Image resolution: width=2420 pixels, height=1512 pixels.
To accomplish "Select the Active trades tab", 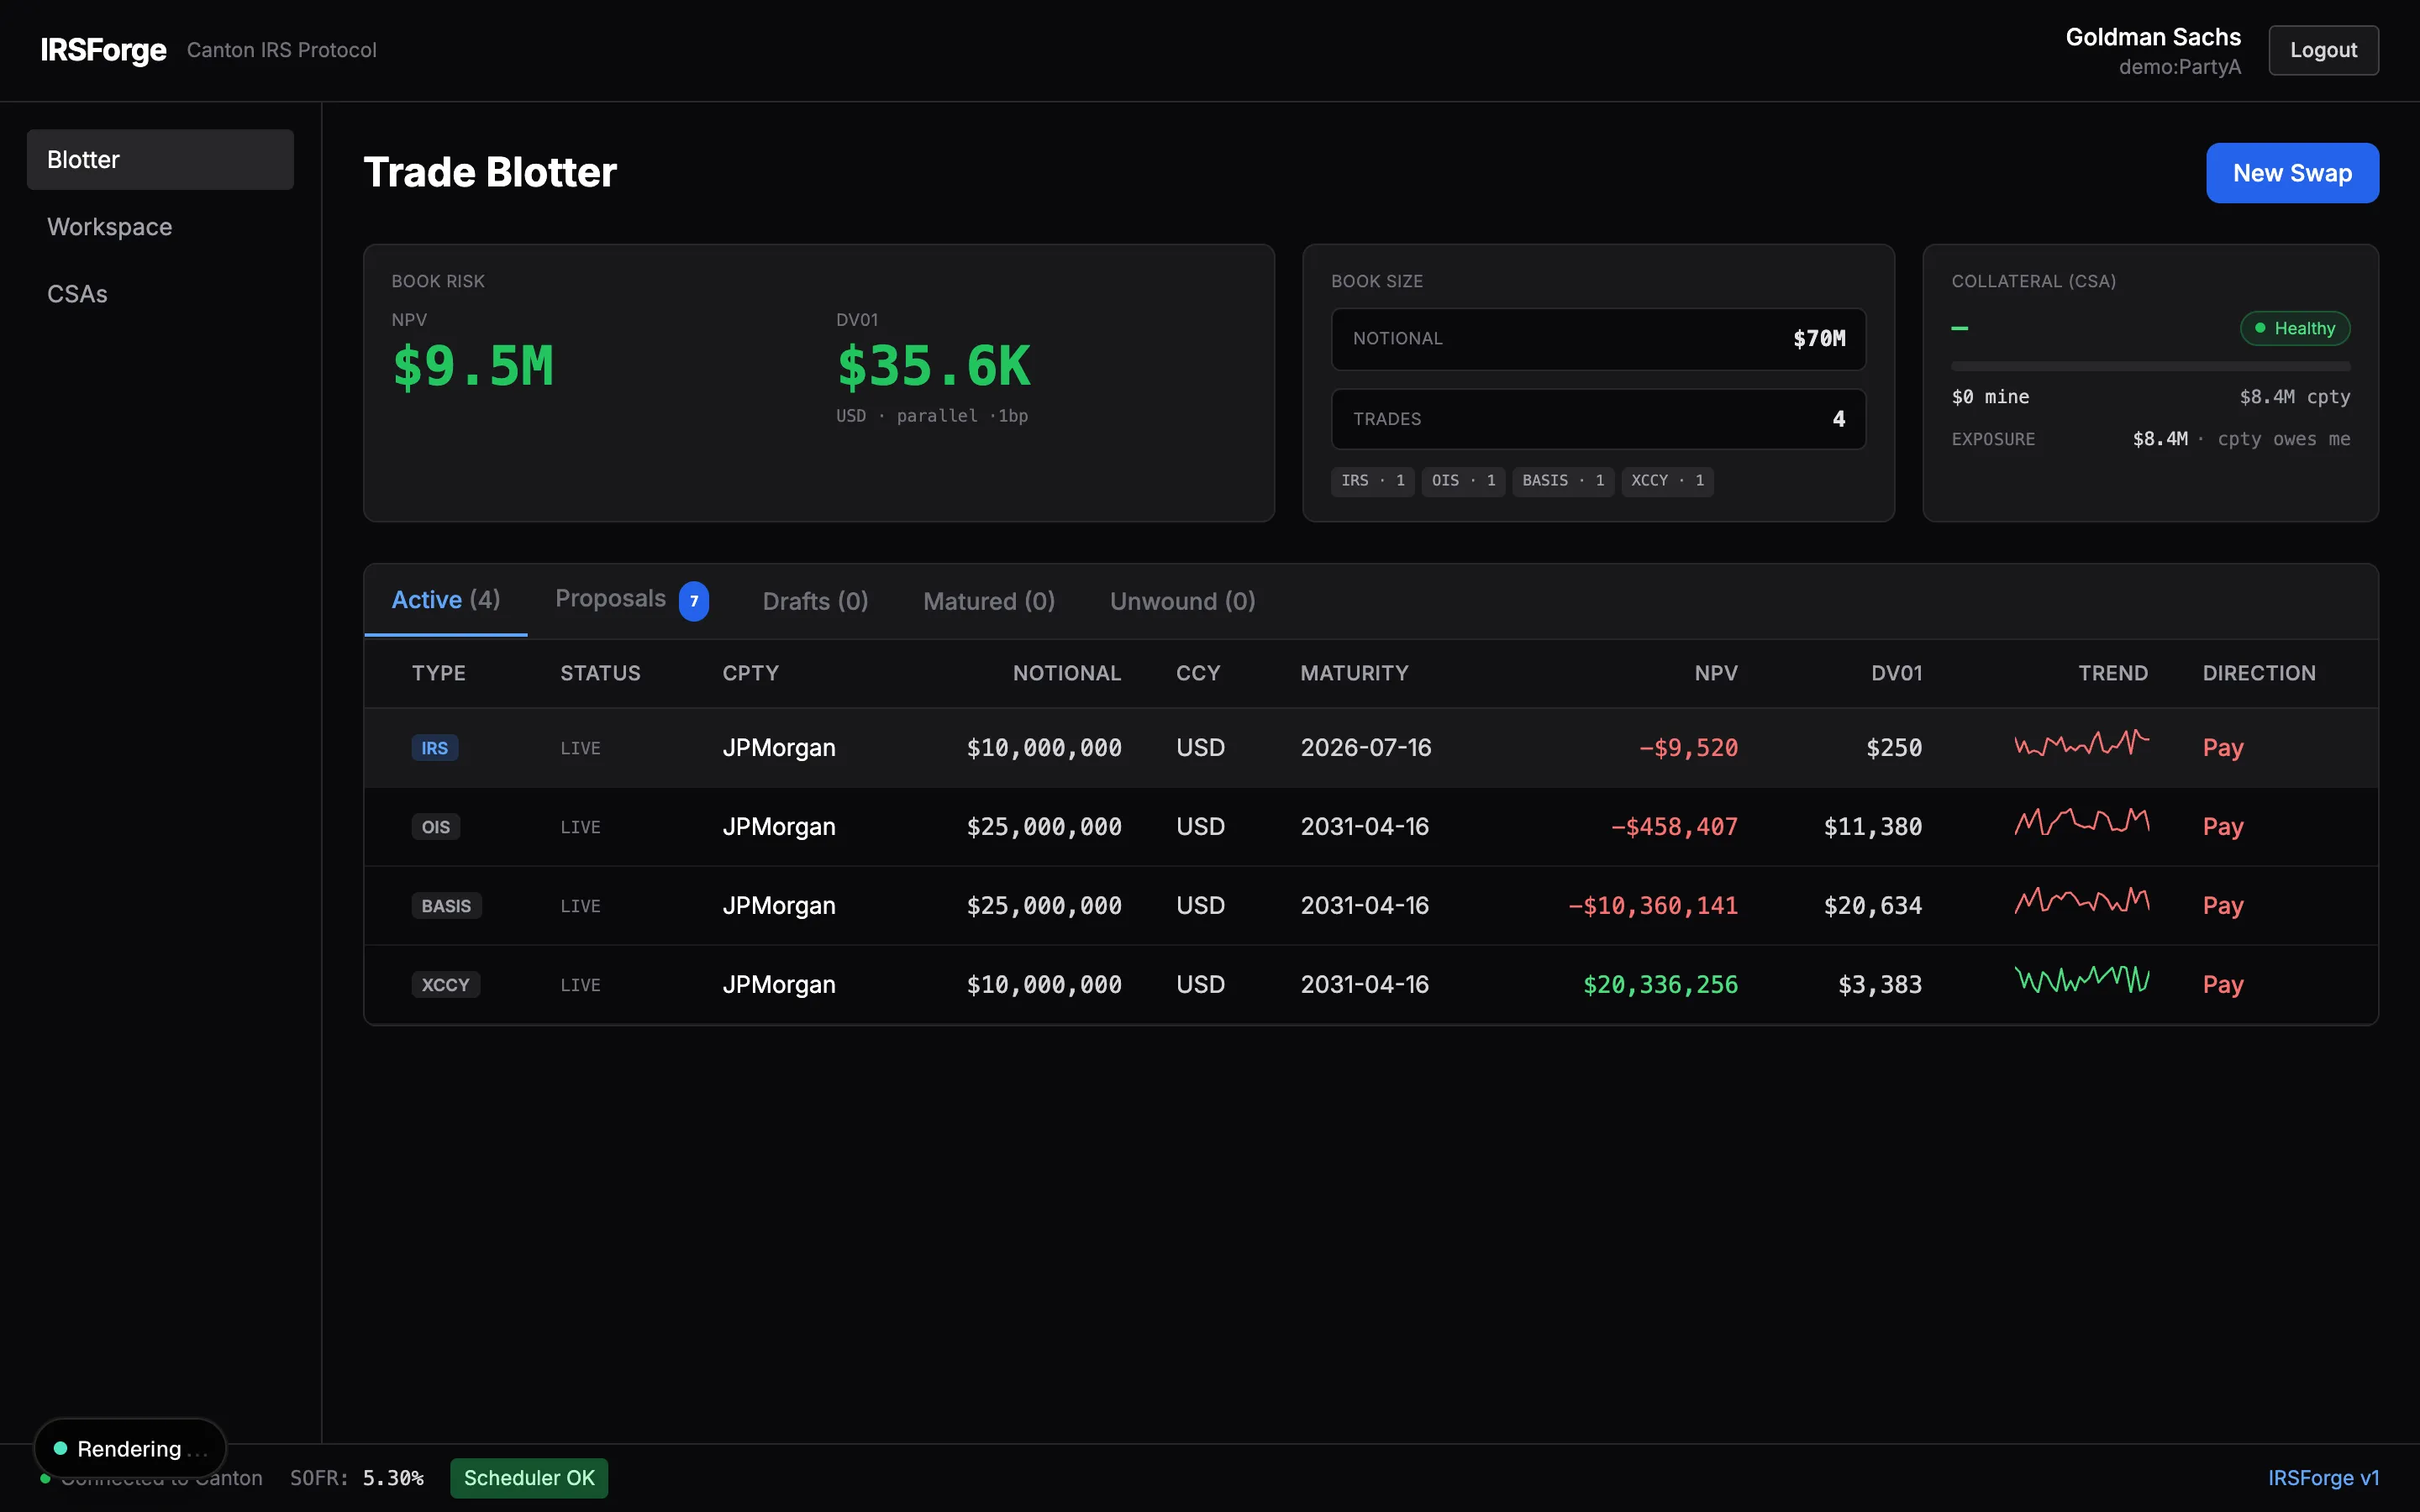I will pyautogui.click(x=445, y=599).
